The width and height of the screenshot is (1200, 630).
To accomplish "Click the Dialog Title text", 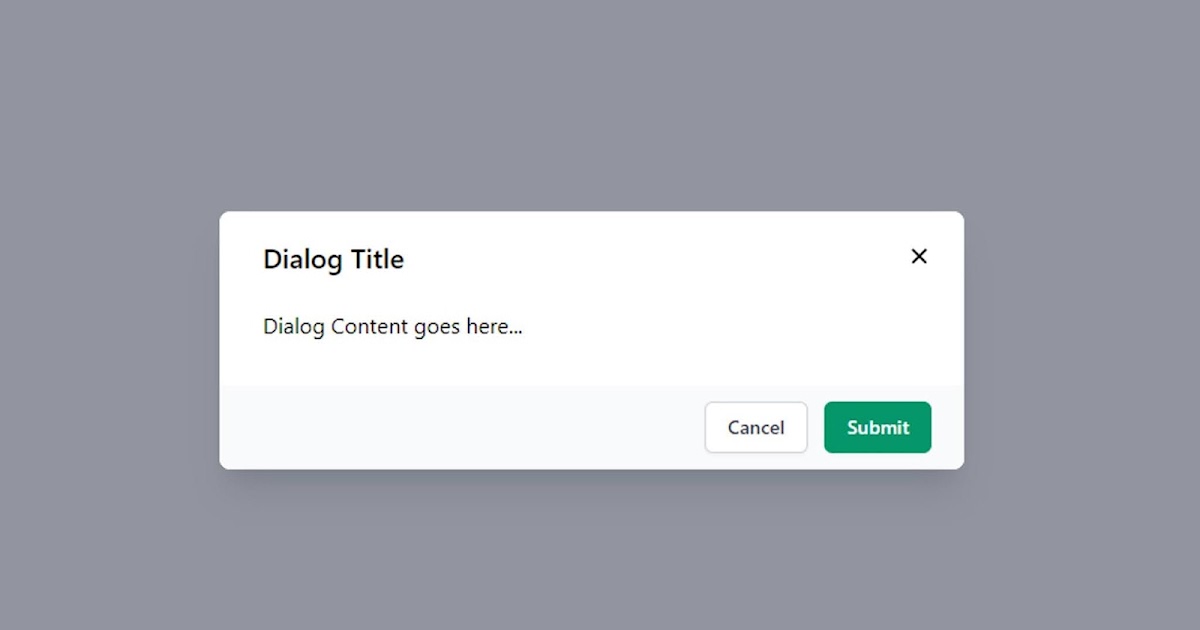I will click(333, 259).
